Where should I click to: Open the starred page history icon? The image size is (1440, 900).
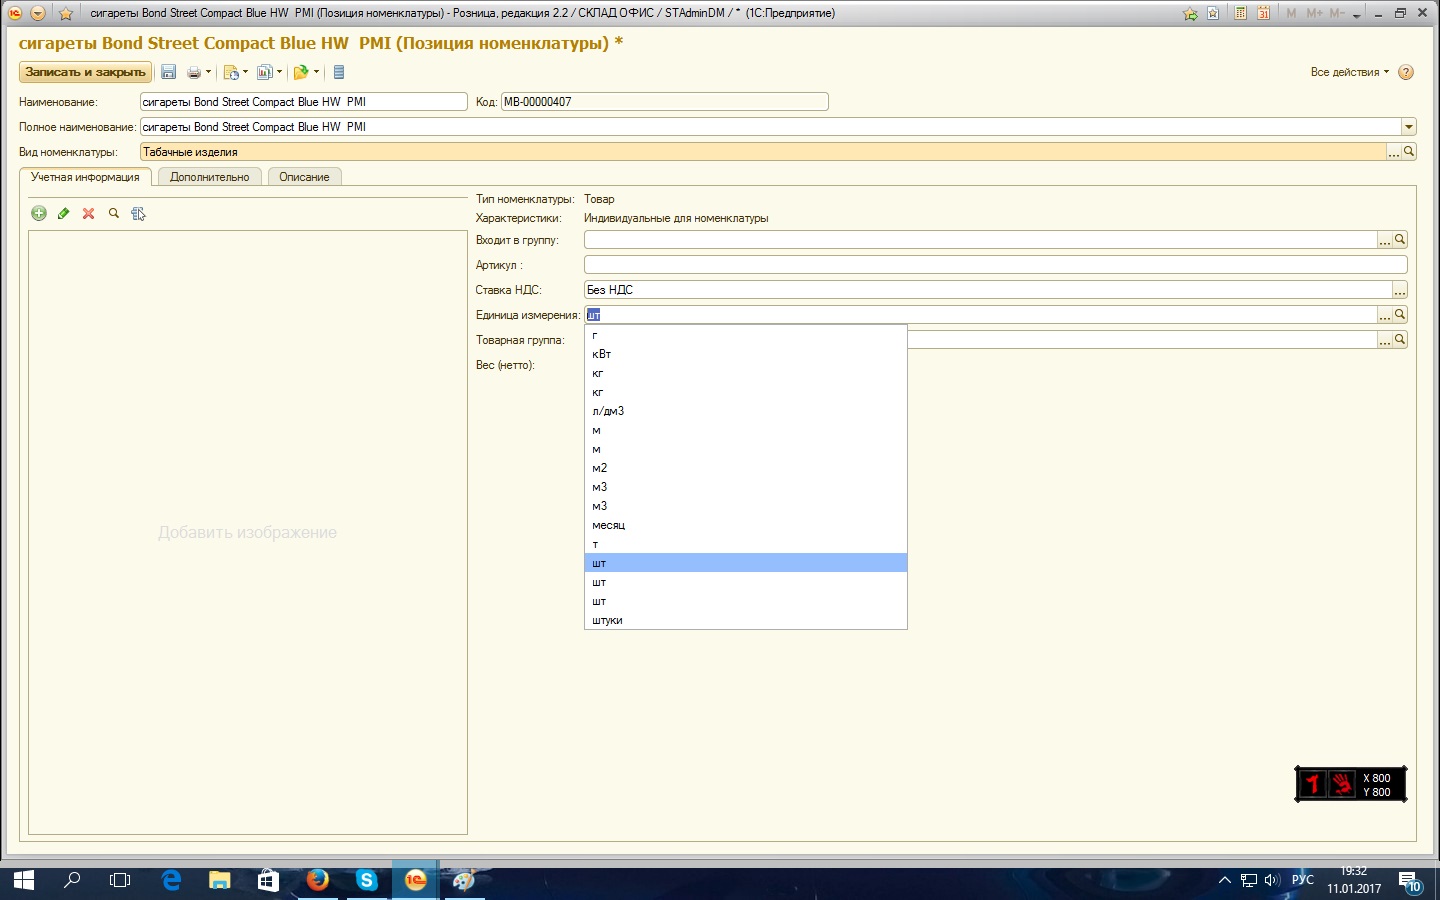tap(1213, 13)
